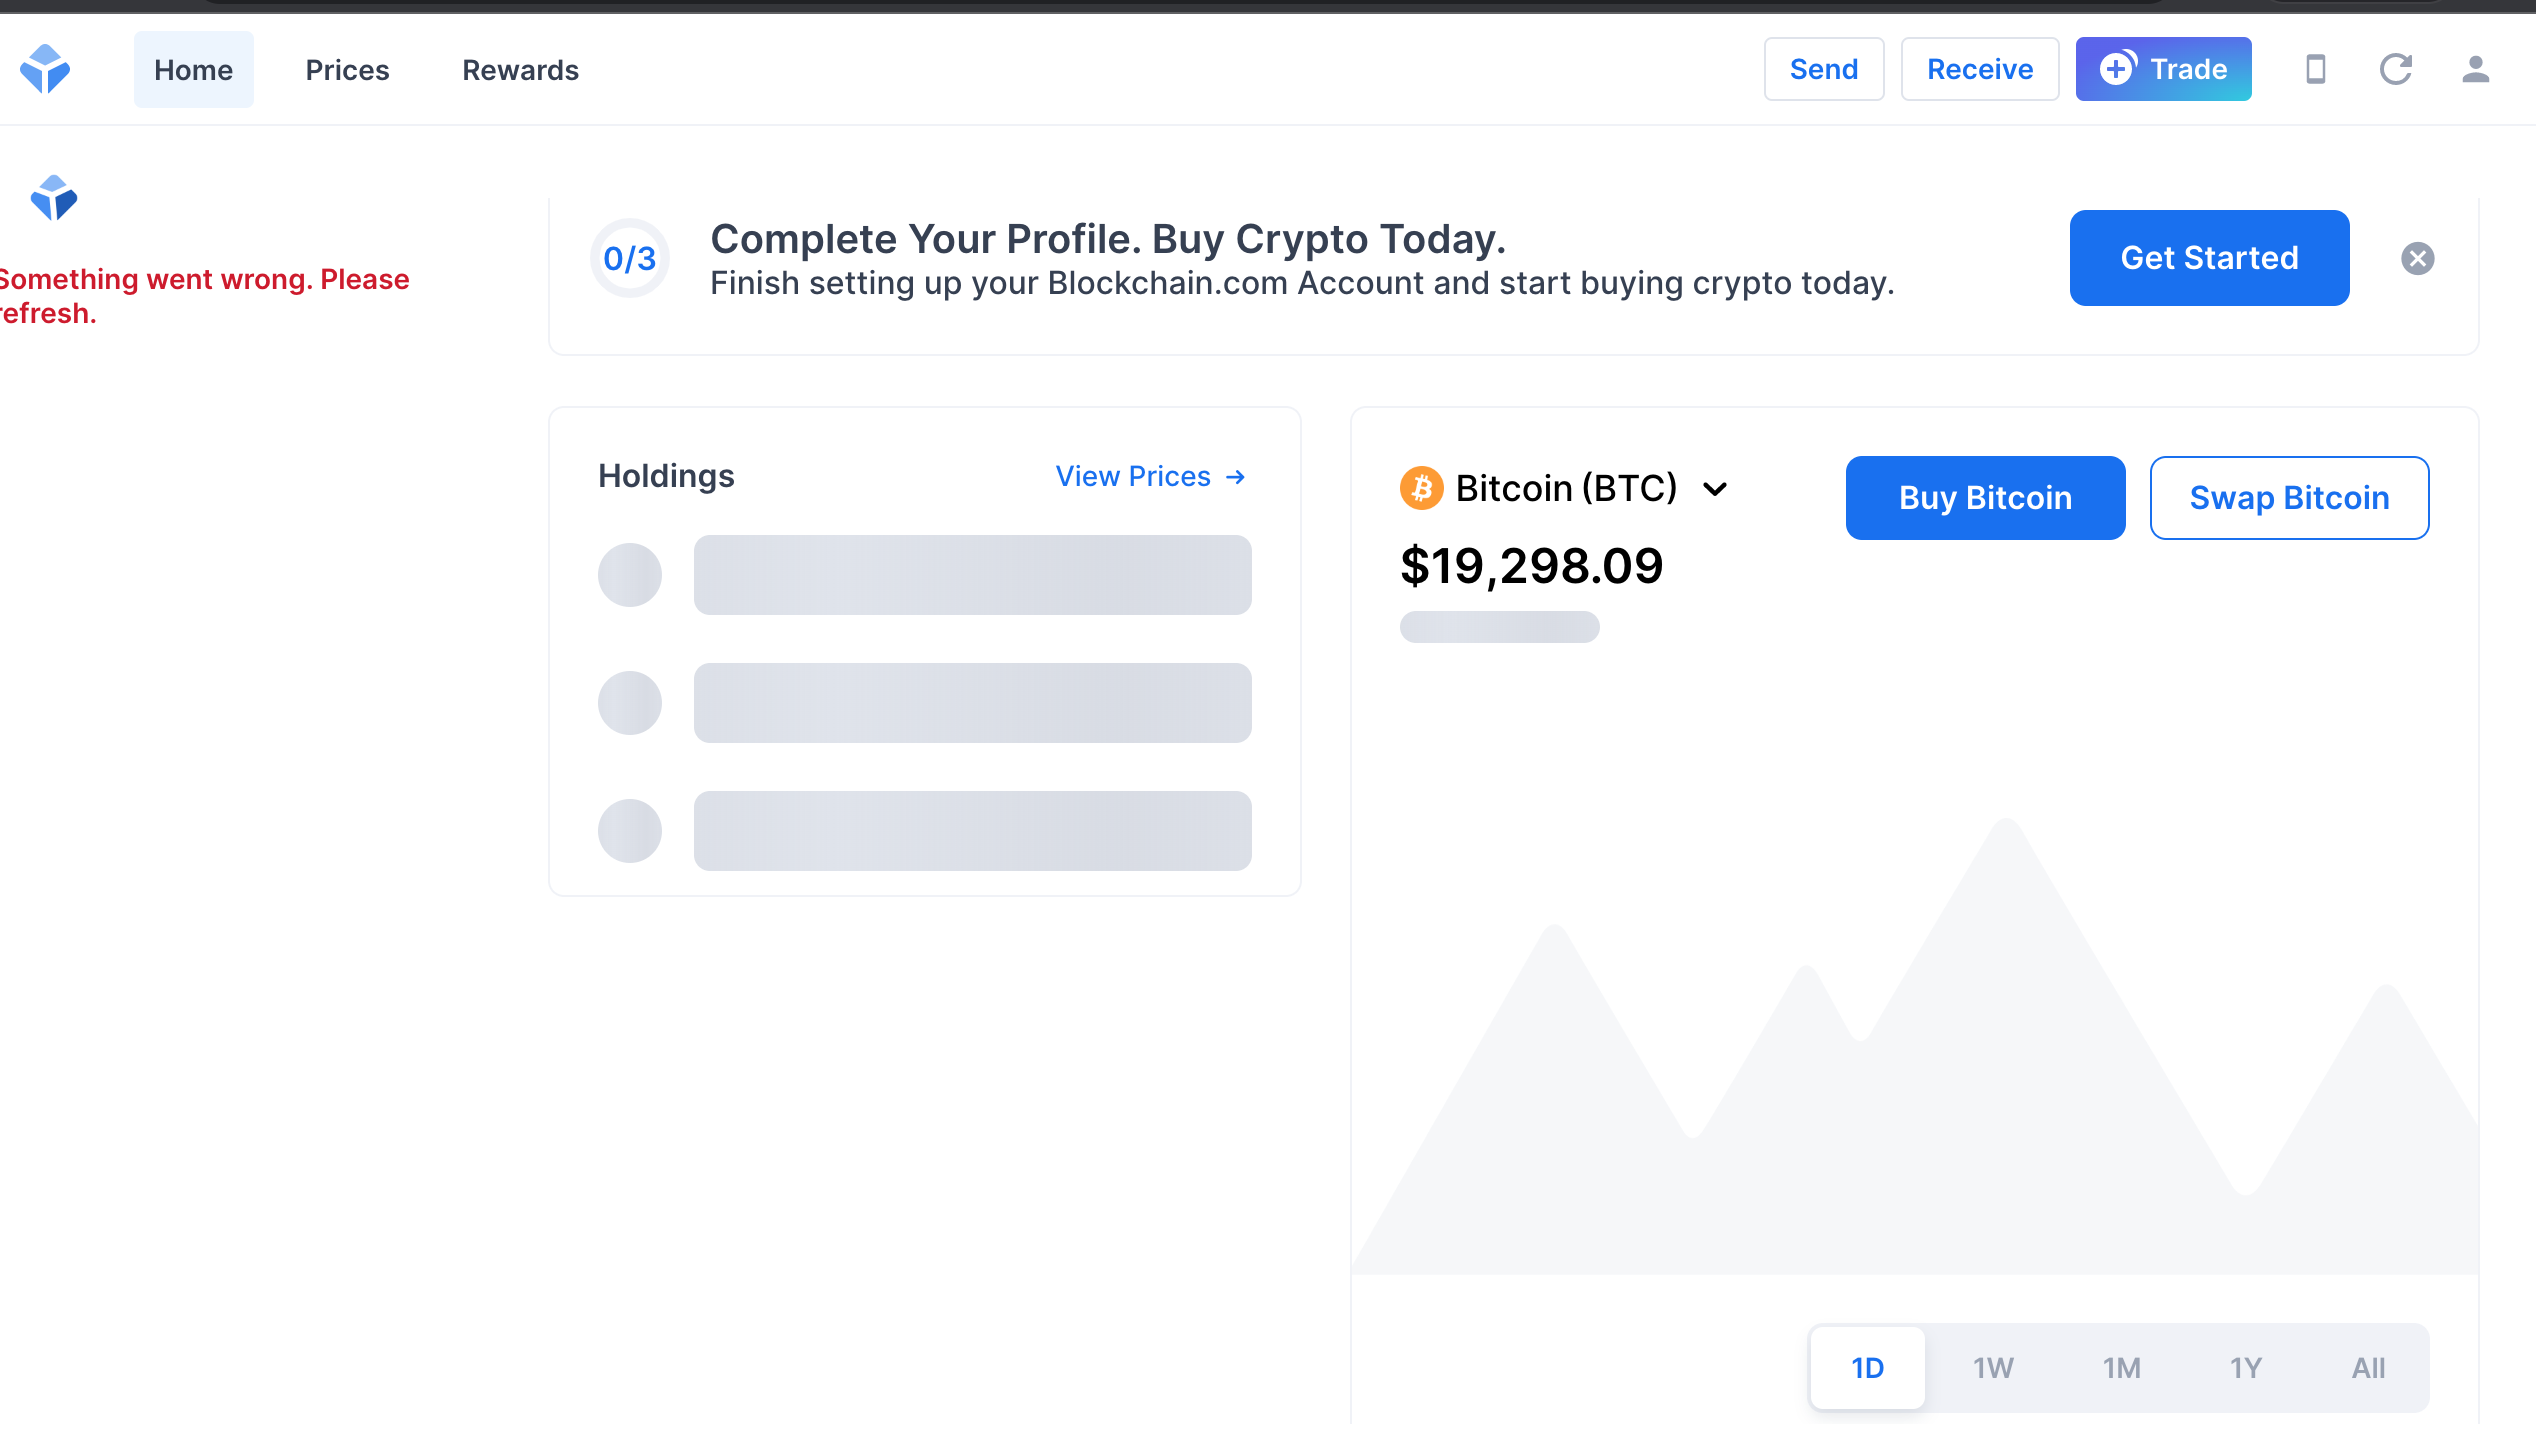The height and width of the screenshot is (1430, 2536).
Task: Dismiss the Complete Your Profile banner
Action: coord(2417,258)
